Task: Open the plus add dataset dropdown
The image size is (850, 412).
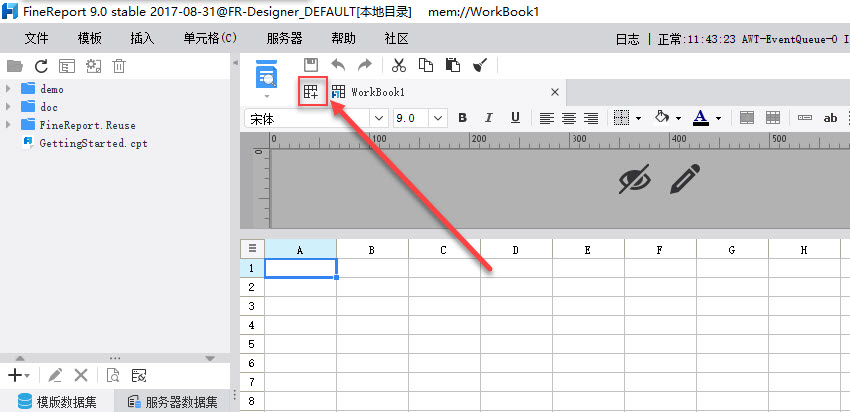Action: [x=18, y=375]
